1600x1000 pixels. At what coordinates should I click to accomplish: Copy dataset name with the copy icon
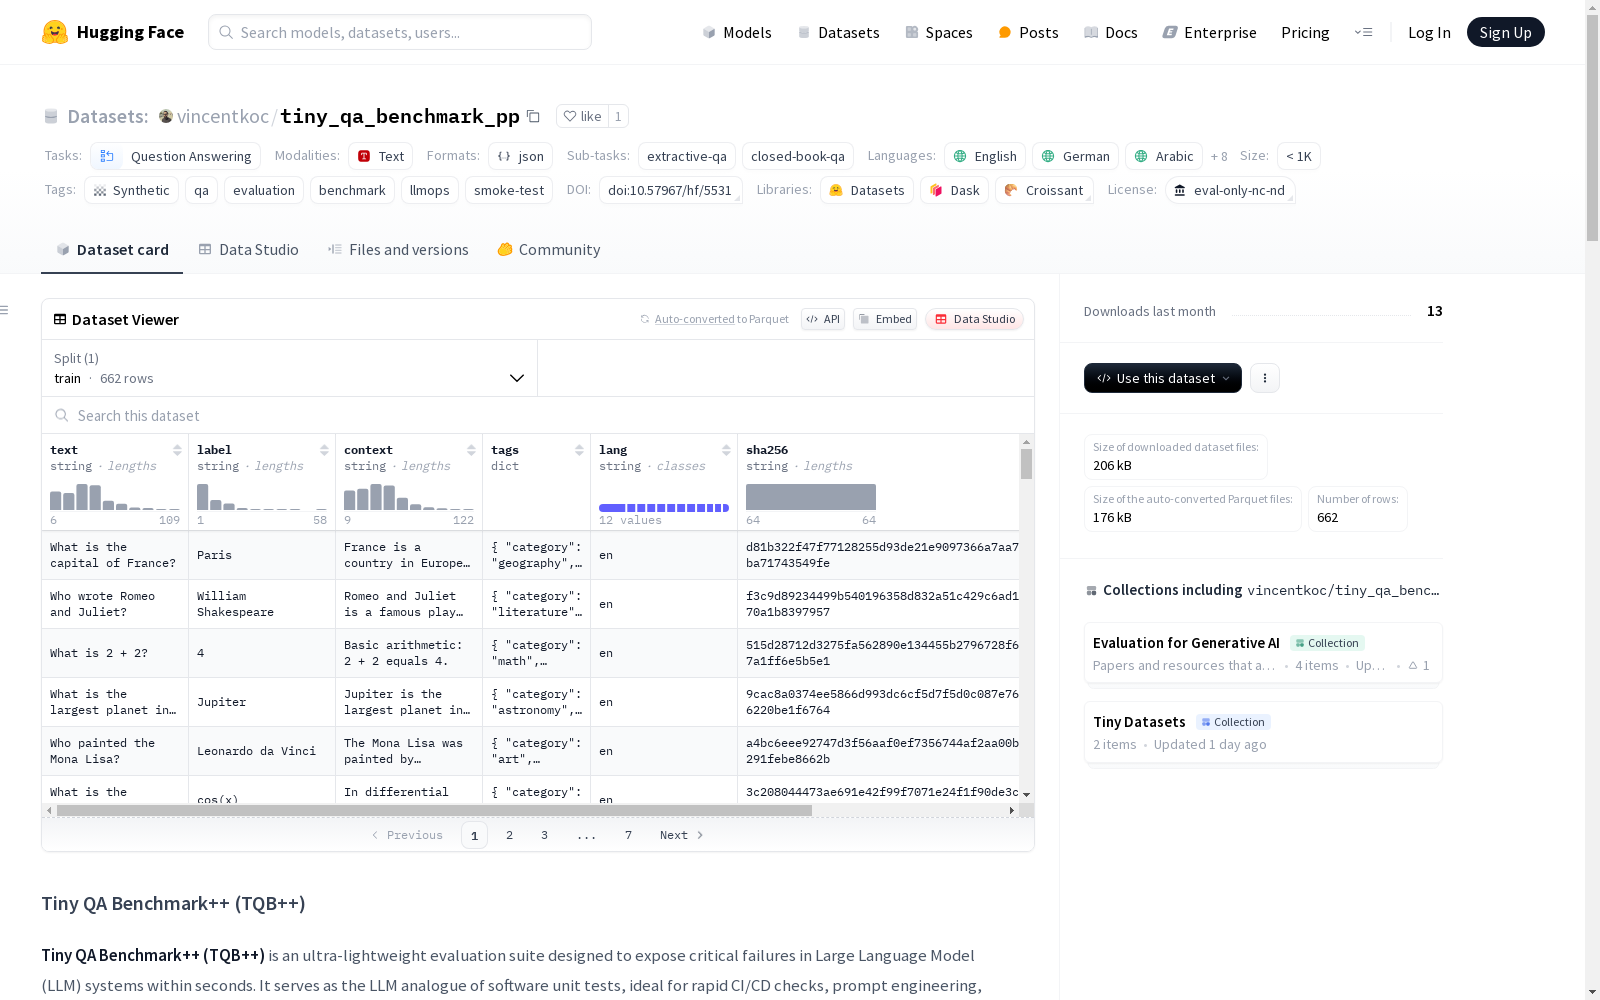click(534, 117)
